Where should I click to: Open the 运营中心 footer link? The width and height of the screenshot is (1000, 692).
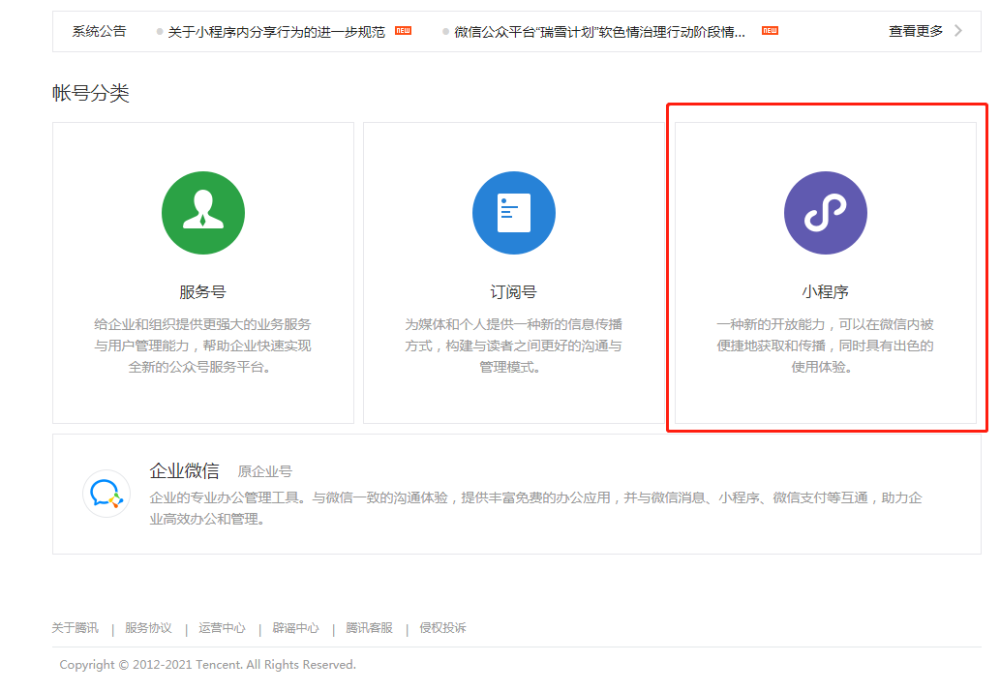coord(222,628)
